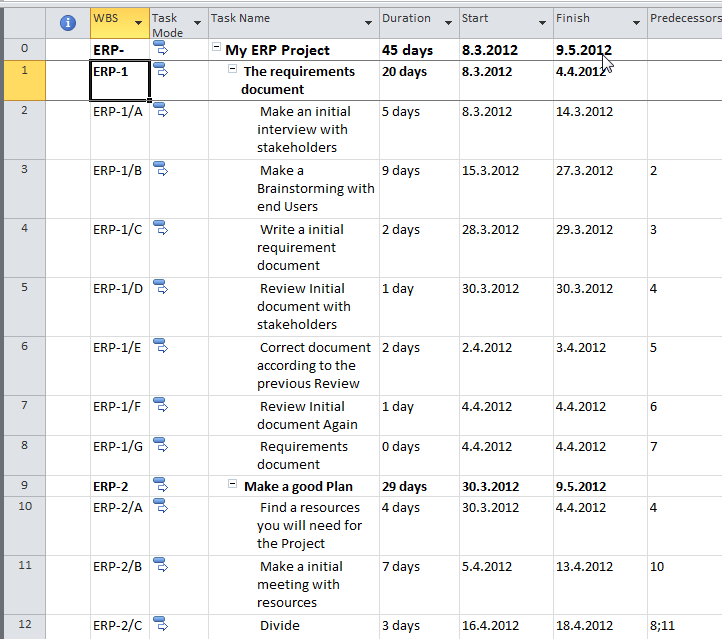Click the task mode icon for ERP-1/C
The width and height of the screenshot is (722, 639).
pyautogui.click(x=161, y=228)
